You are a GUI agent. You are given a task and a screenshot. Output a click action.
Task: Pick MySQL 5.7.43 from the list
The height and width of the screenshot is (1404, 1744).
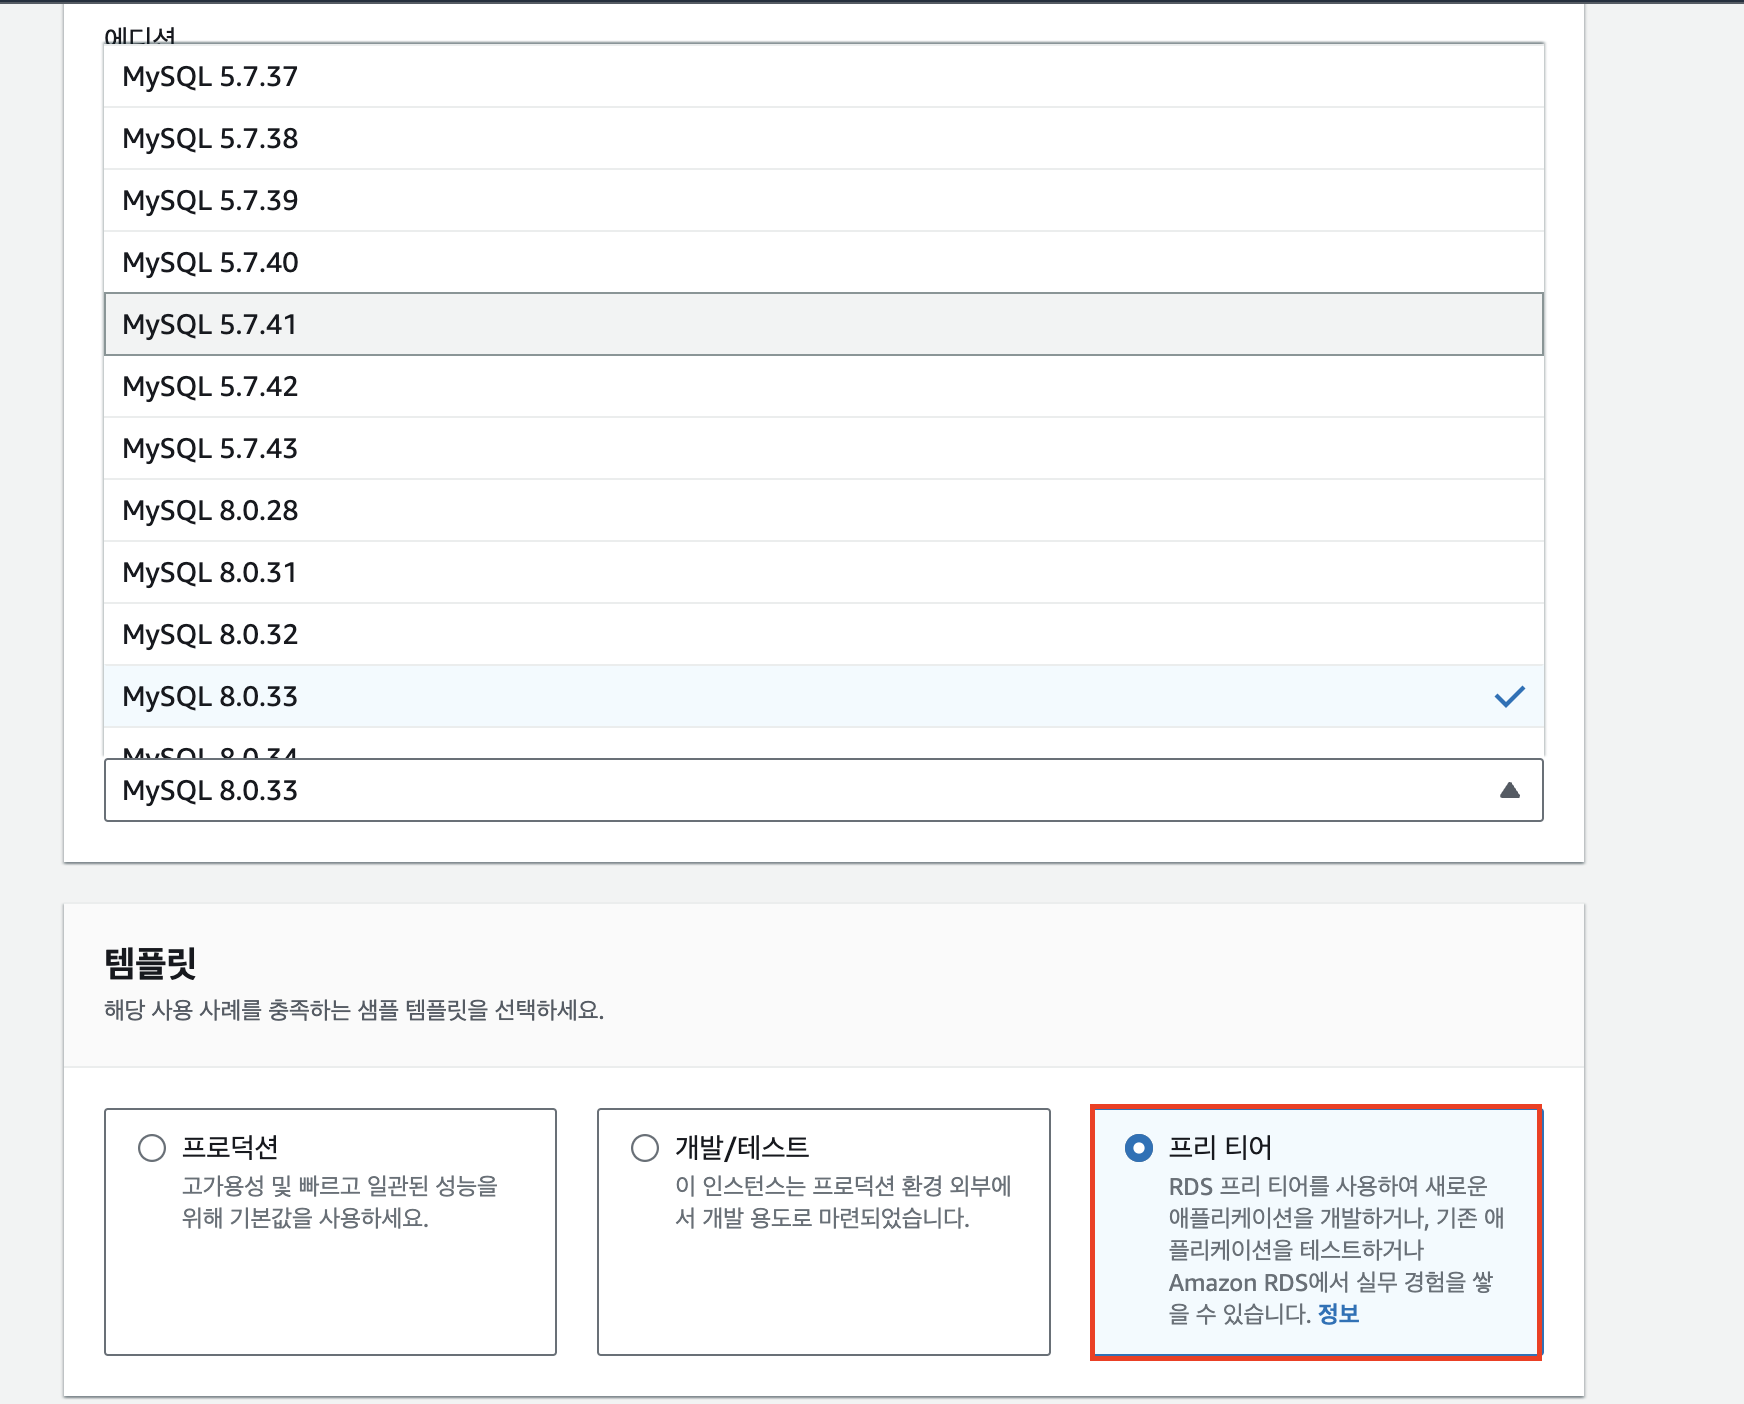(823, 448)
